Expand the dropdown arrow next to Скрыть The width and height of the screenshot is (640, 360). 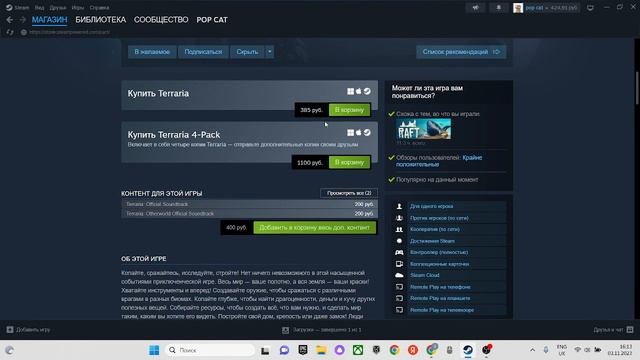tap(269, 52)
